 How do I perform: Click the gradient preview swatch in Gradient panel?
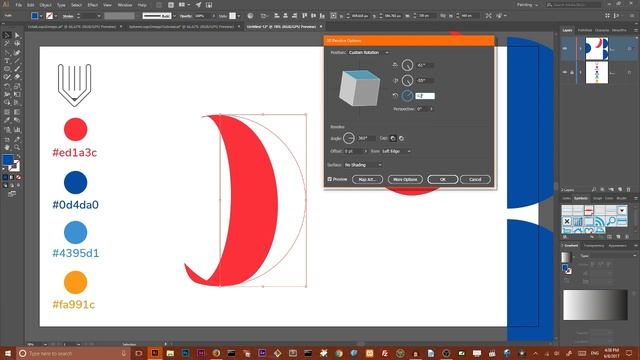click(566, 257)
